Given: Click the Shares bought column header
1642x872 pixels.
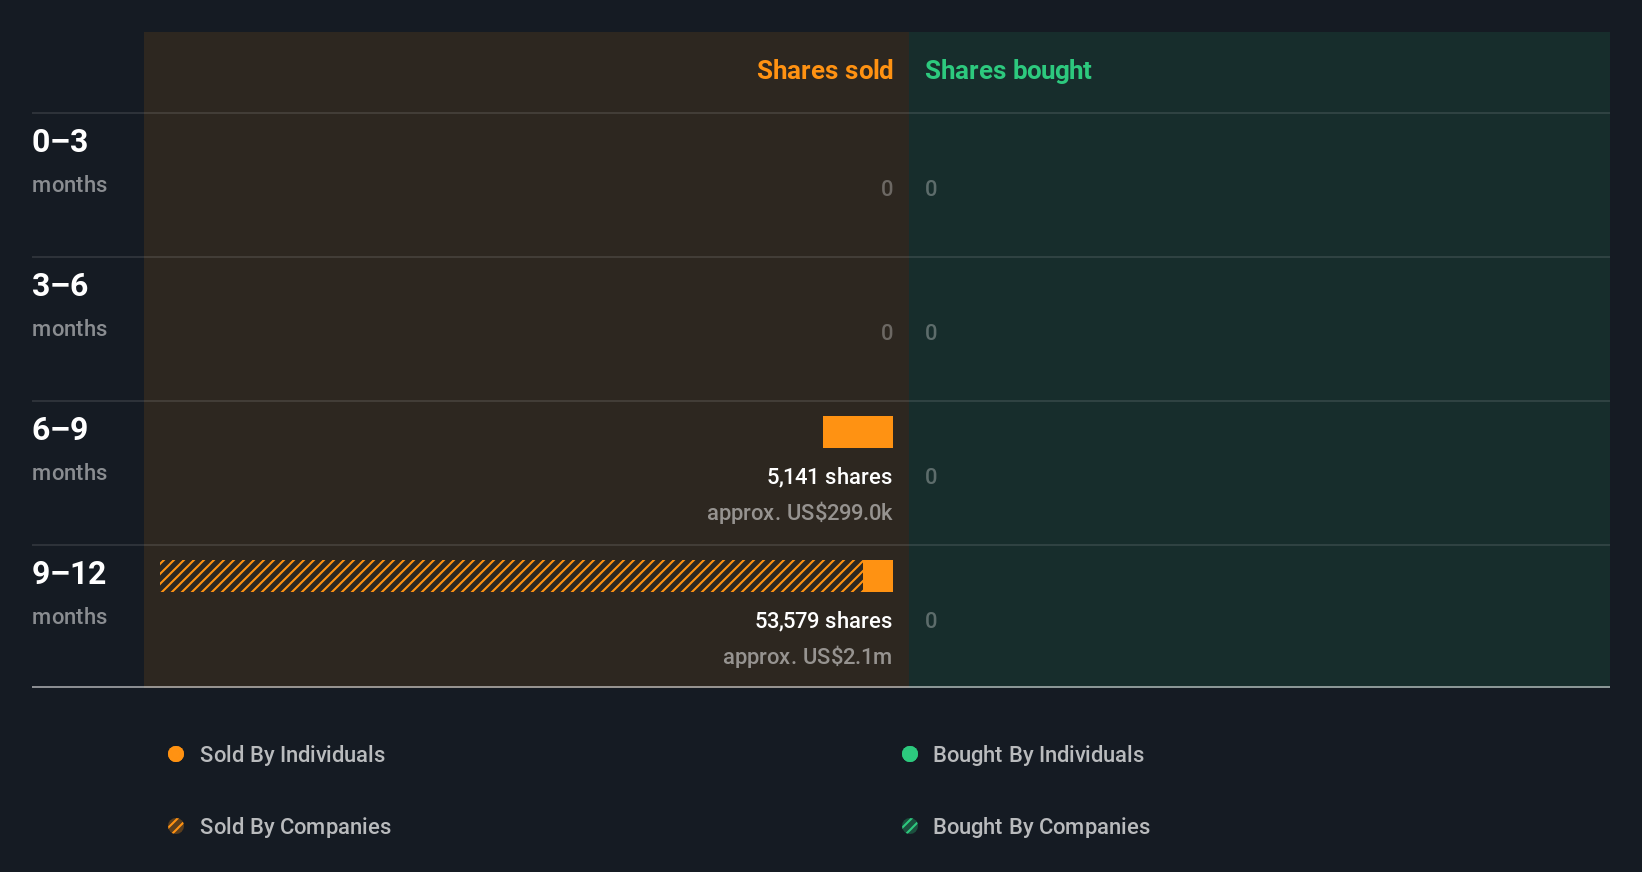Looking at the screenshot, I should pos(1008,70).
